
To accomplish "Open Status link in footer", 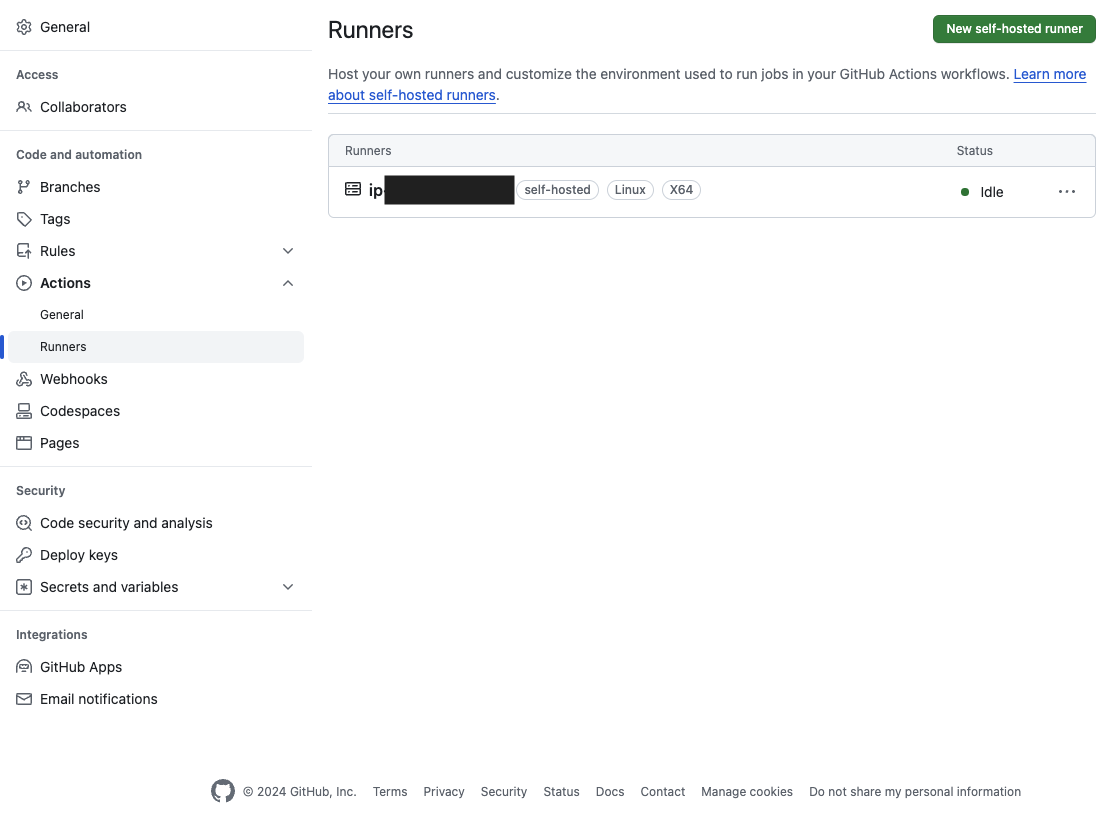I will point(561,792).
